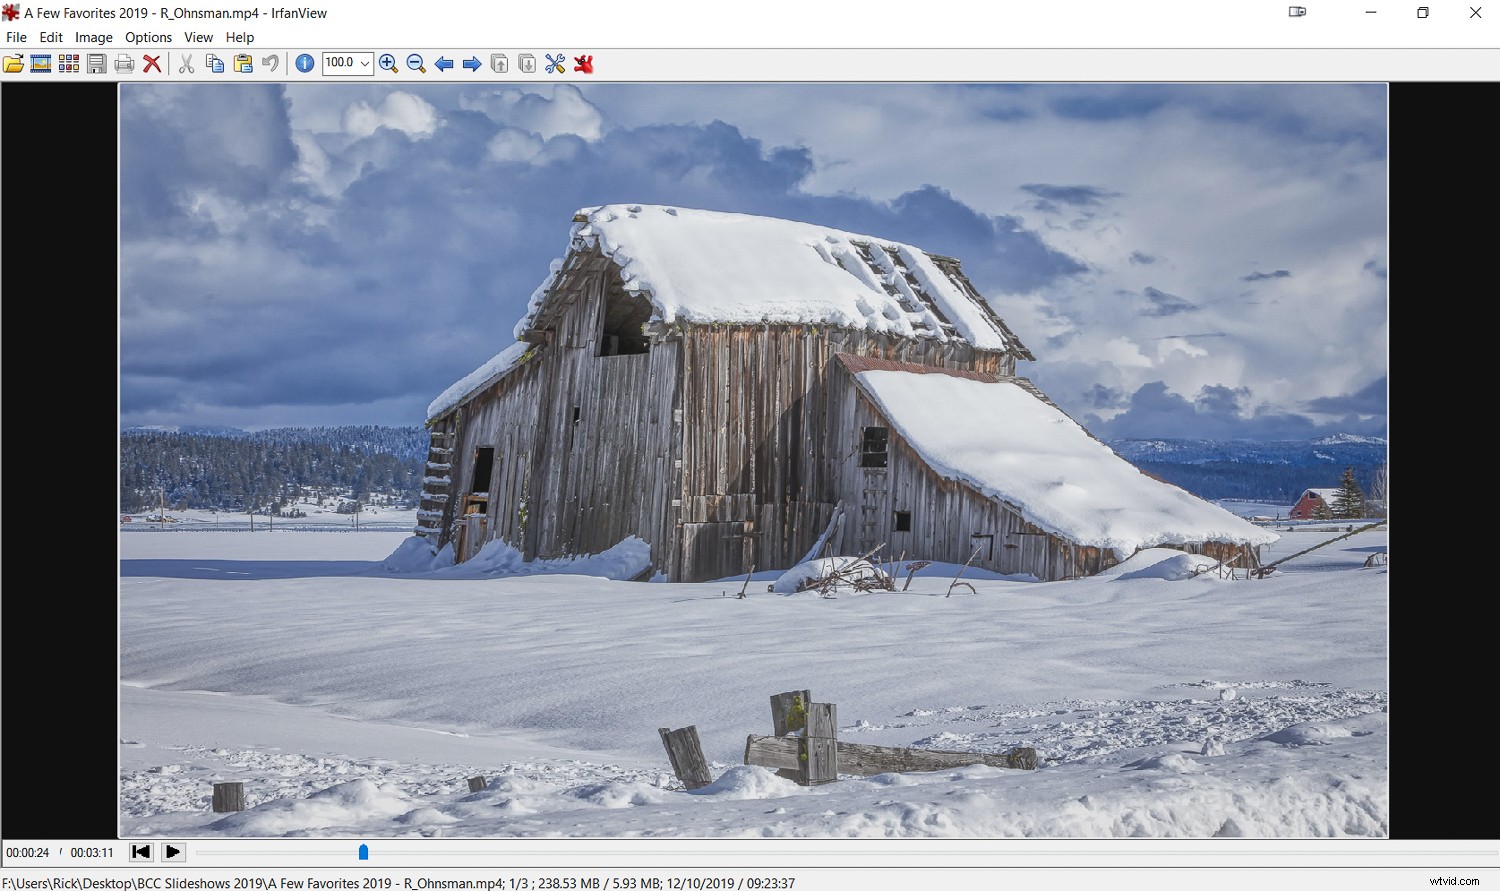
Task: Delete the current file
Action: (x=152, y=63)
